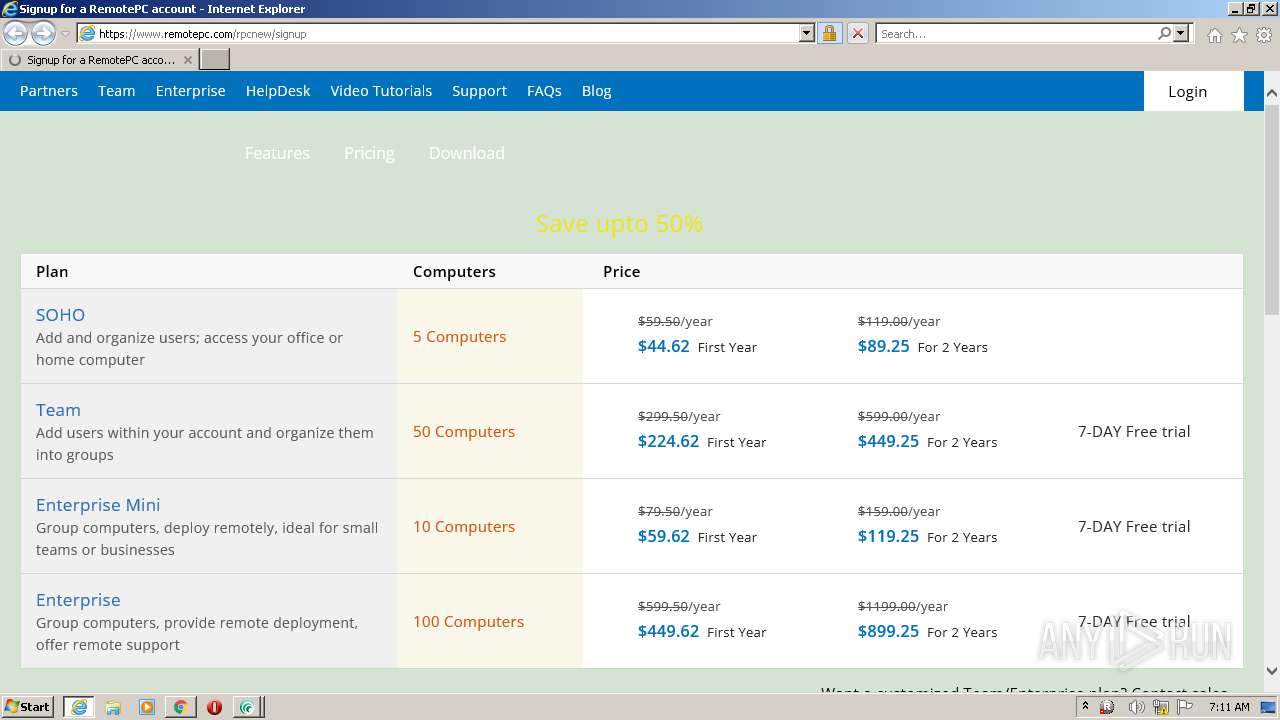This screenshot has height=720, width=1280.
Task: Open the Features section link
Action: pyautogui.click(x=277, y=153)
